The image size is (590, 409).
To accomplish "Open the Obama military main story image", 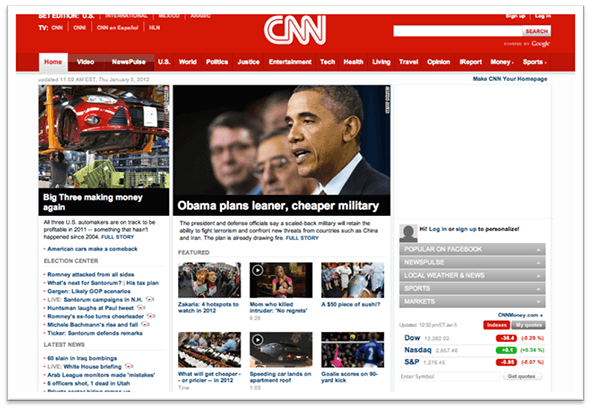I will pyautogui.click(x=281, y=140).
